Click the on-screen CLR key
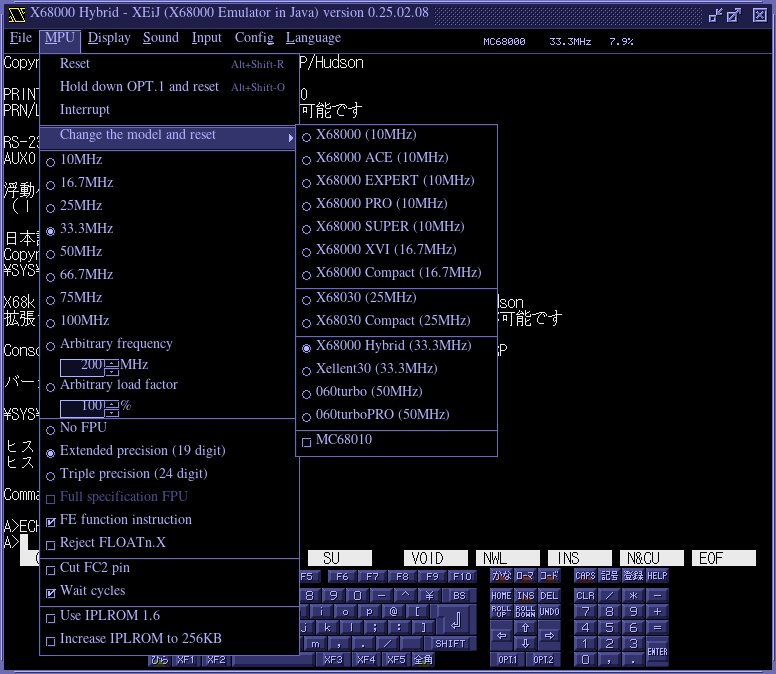This screenshot has height=674, width=776. pos(585,596)
